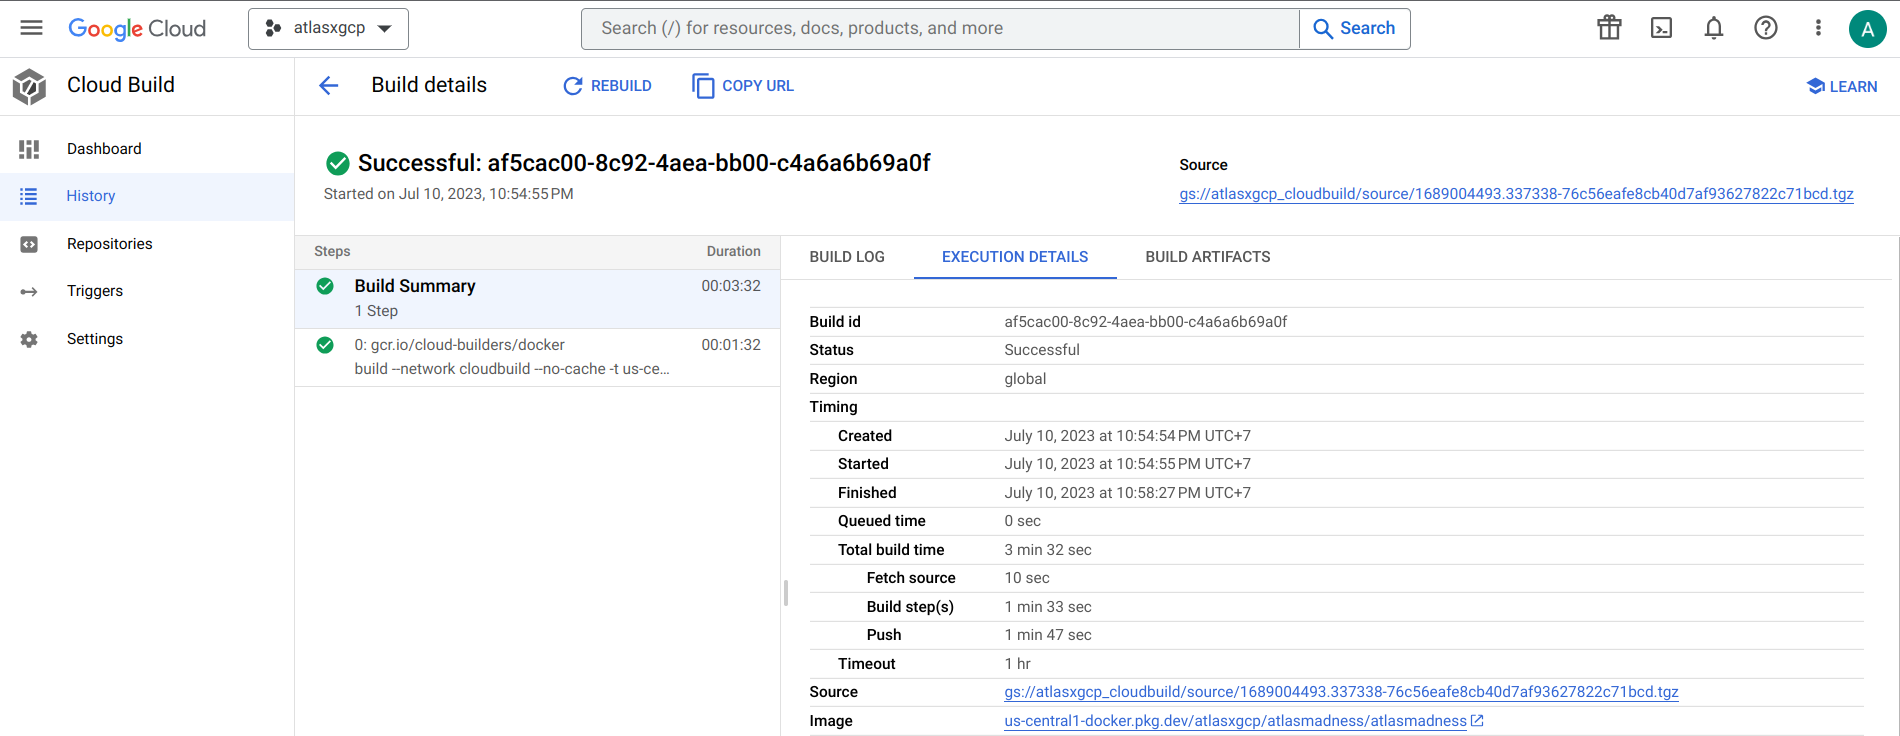The height and width of the screenshot is (736, 1900).
Task: Click the green check beside Build Summary
Action: (325, 286)
